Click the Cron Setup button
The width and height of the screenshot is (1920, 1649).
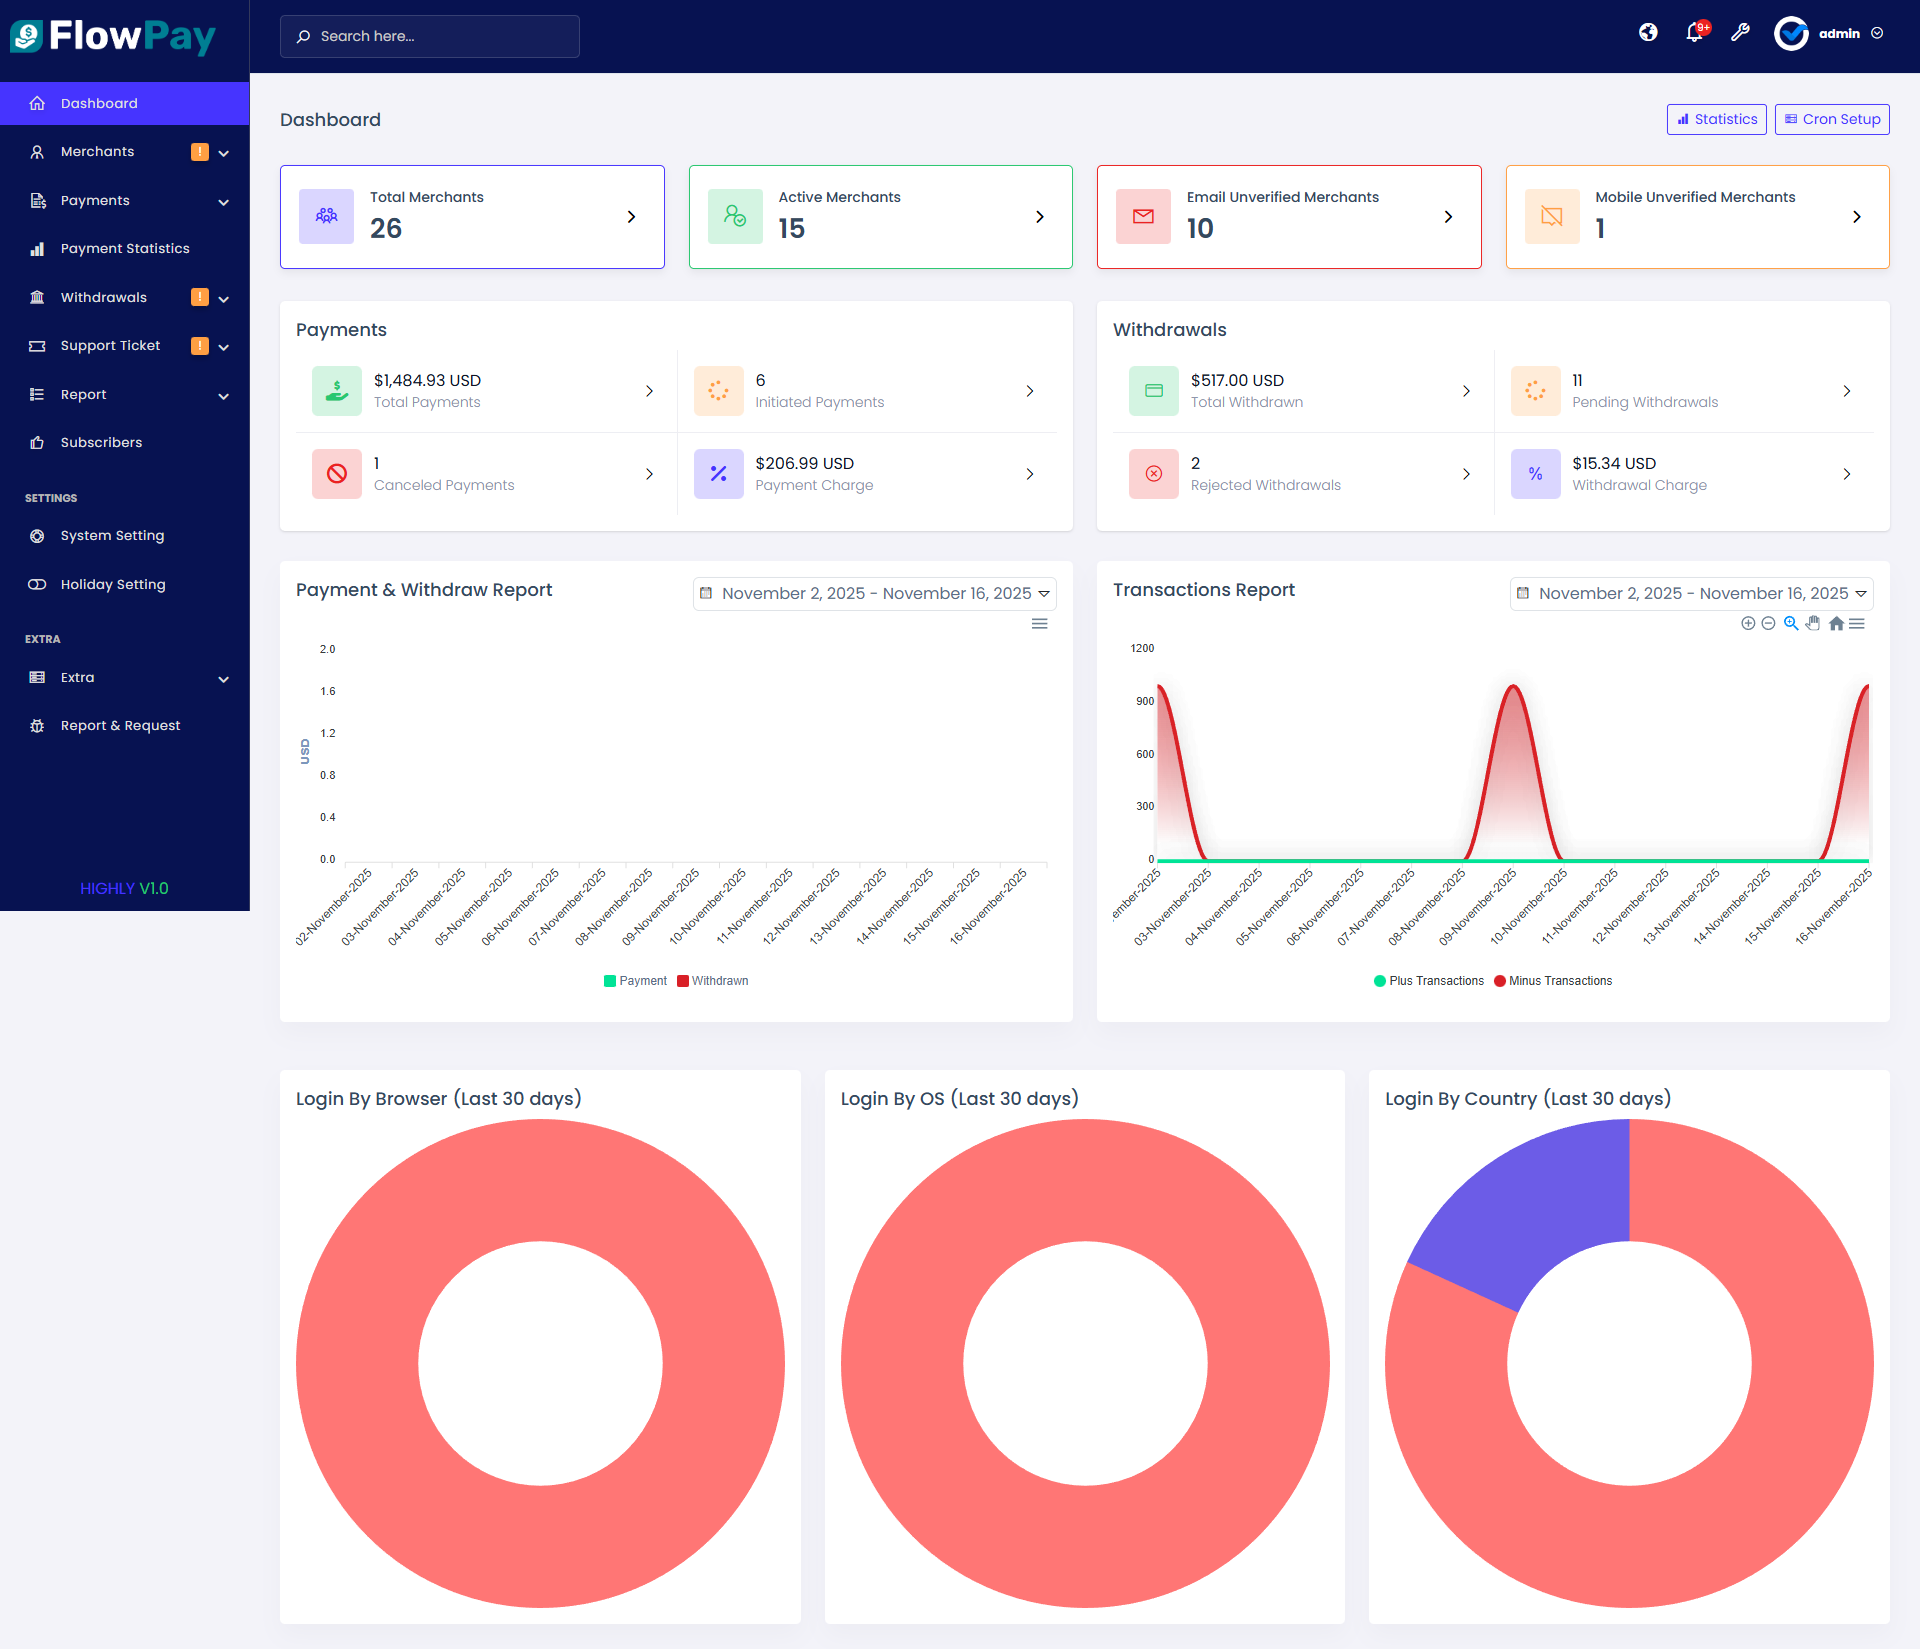point(1831,119)
